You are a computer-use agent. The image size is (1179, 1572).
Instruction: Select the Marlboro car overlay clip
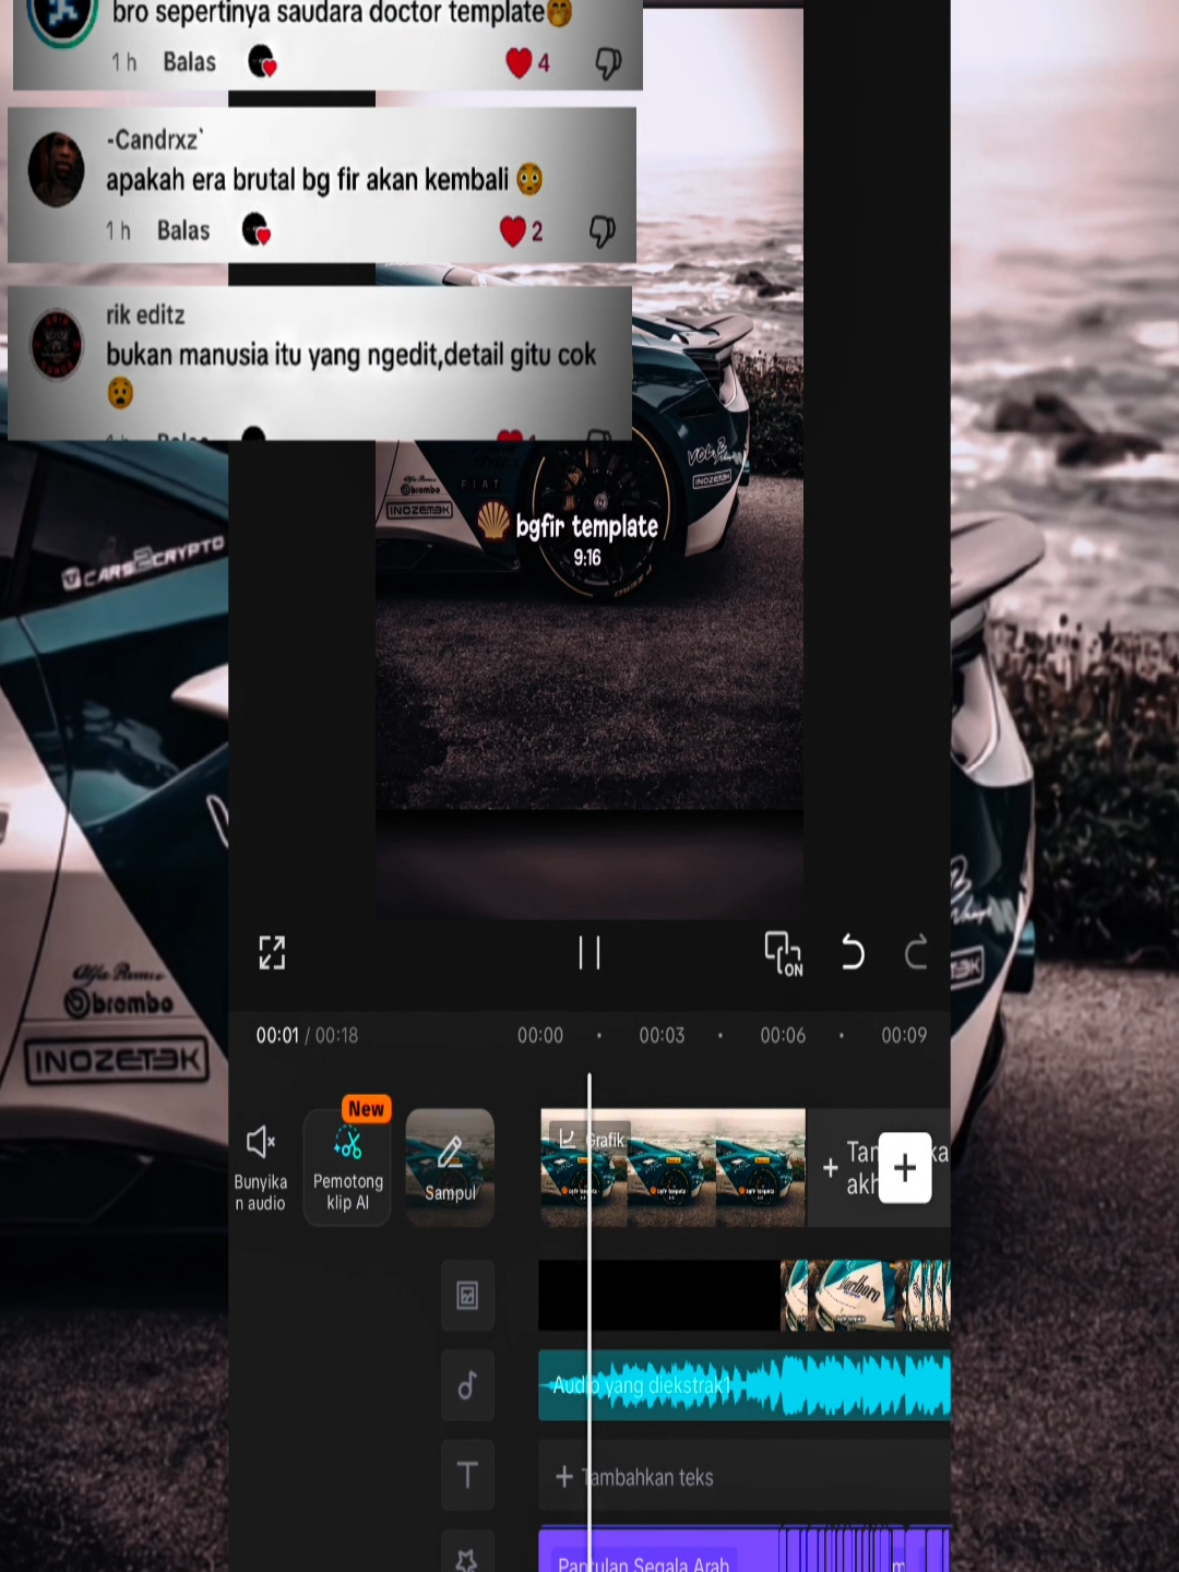pos(865,1296)
